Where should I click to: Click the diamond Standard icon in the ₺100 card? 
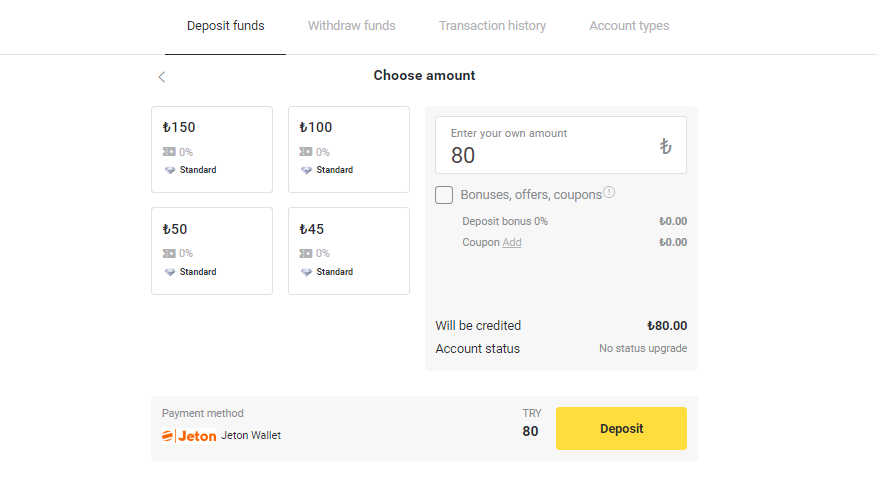tap(306, 170)
